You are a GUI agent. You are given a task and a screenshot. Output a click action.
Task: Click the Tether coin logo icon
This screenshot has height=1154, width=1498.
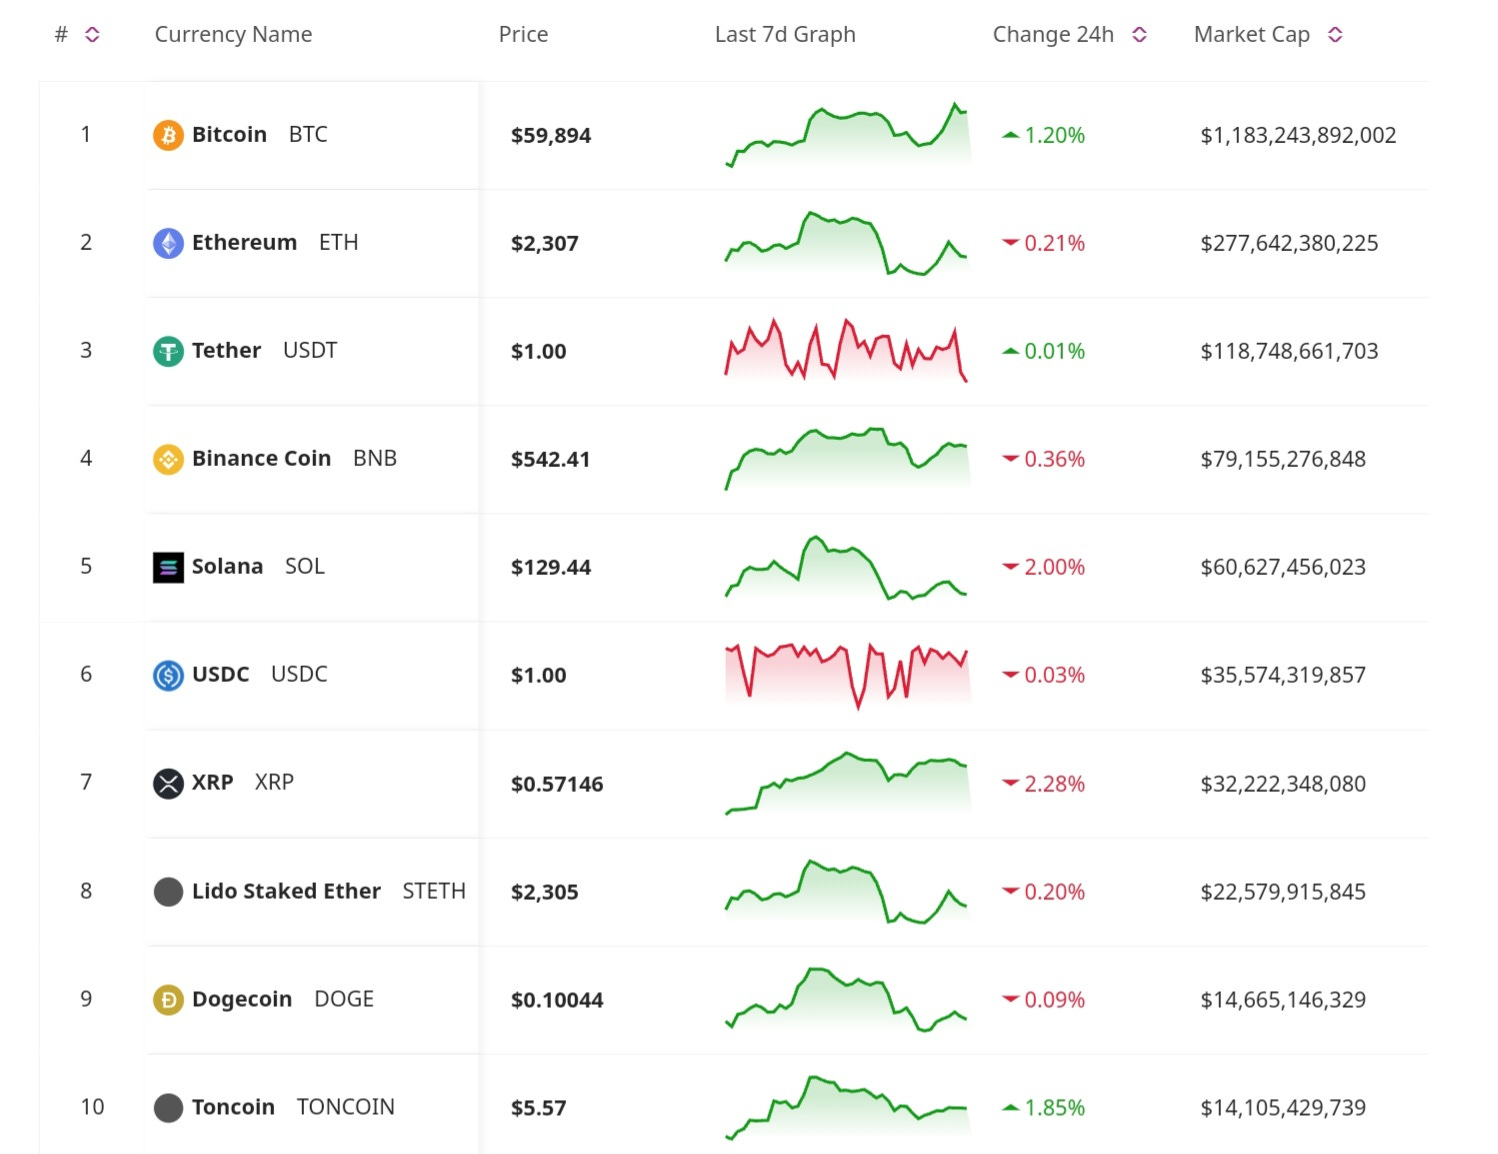click(168, 351)
